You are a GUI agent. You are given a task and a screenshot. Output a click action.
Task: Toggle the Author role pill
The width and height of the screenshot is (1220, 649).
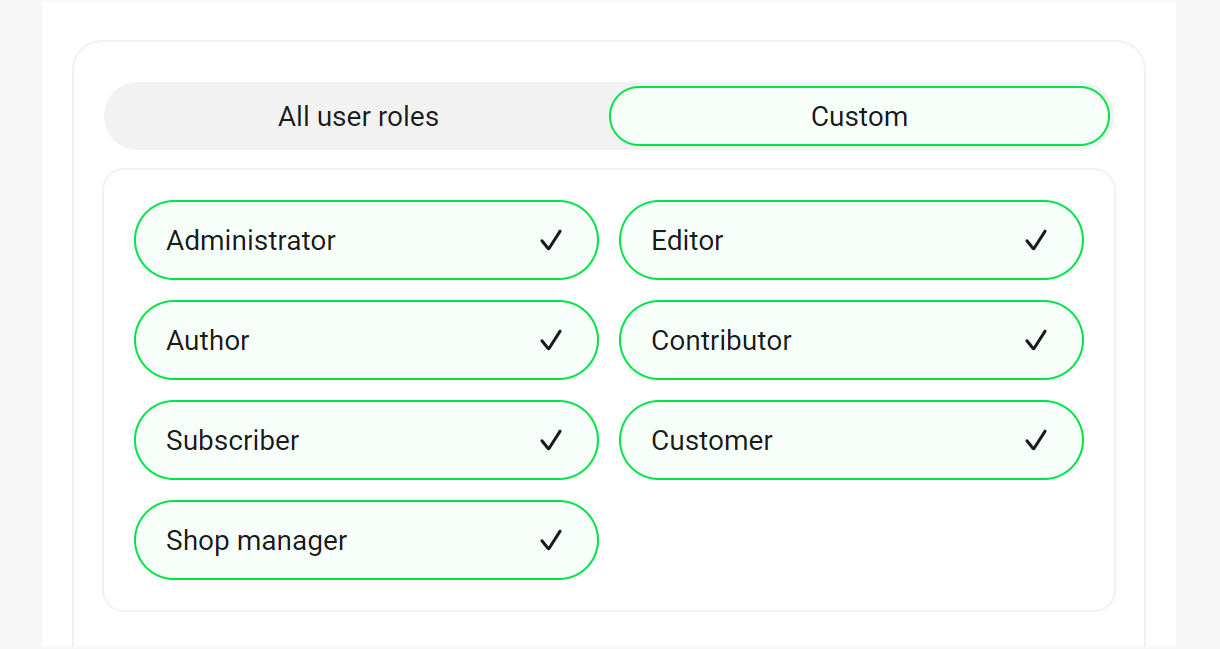(x=366, y=340)
